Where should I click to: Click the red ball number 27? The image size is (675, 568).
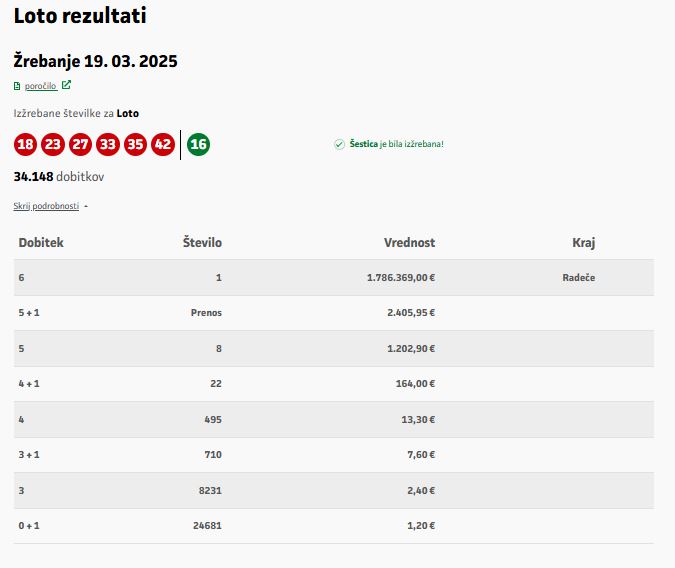[80, 144]
